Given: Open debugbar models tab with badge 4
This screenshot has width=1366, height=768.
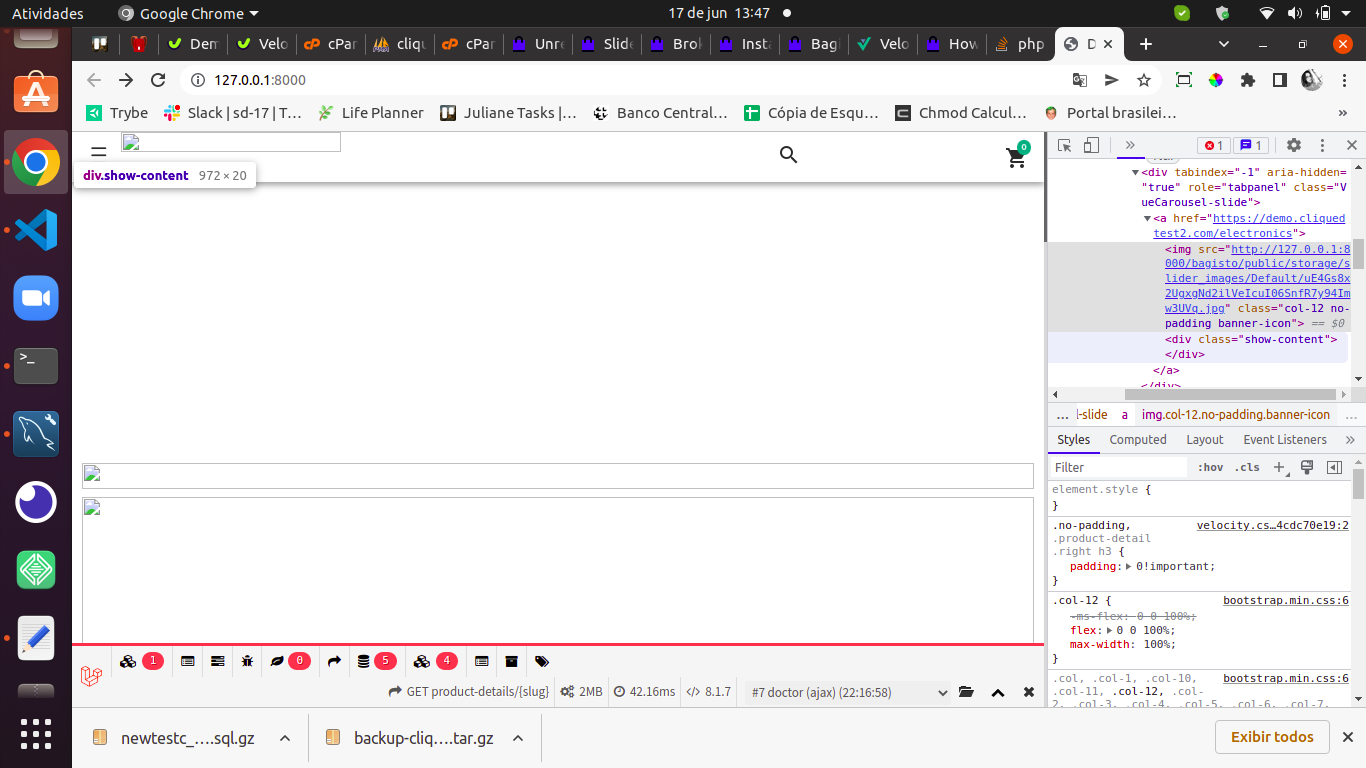Looking at the screenshot, I should pyautogui.click(x=435, y=661).
